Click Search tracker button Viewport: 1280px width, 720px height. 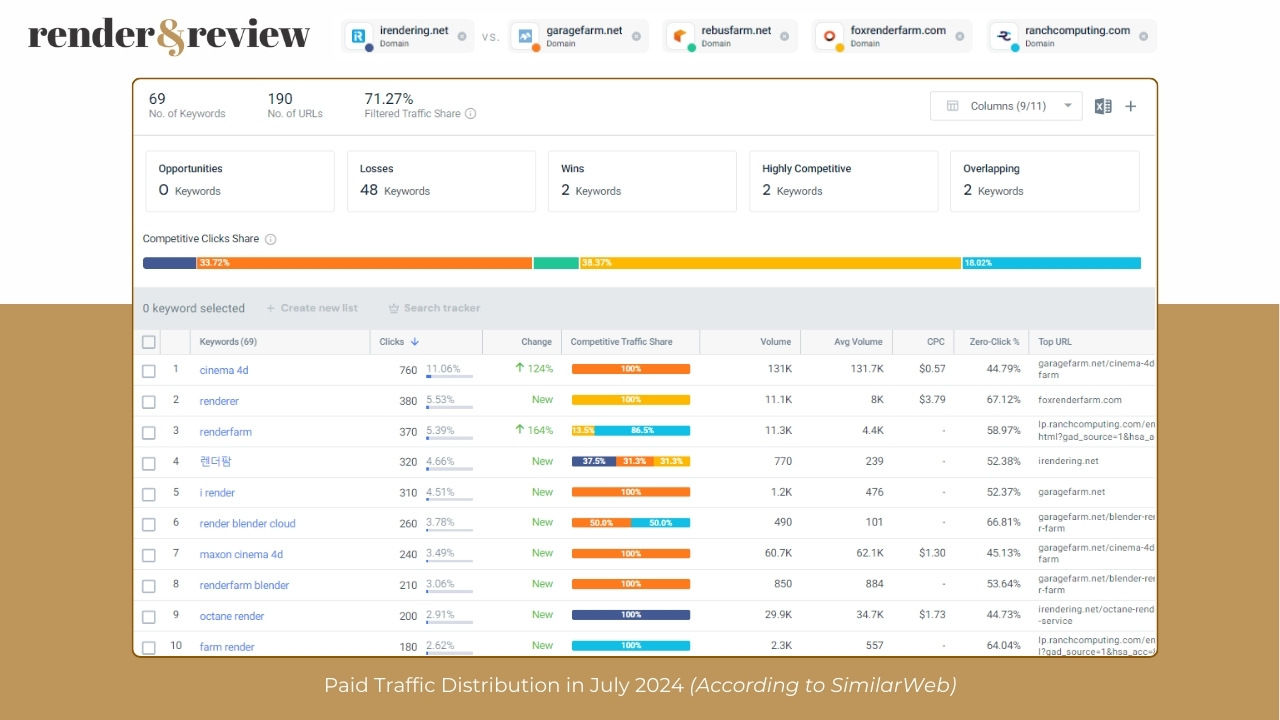tap(434, 308)
